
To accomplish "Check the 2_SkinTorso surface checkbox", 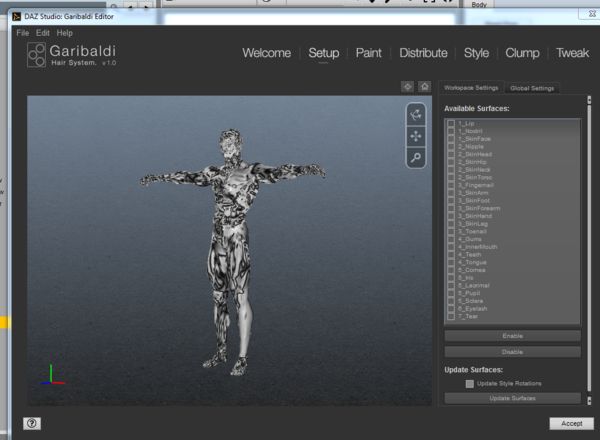I will [451, 178].
